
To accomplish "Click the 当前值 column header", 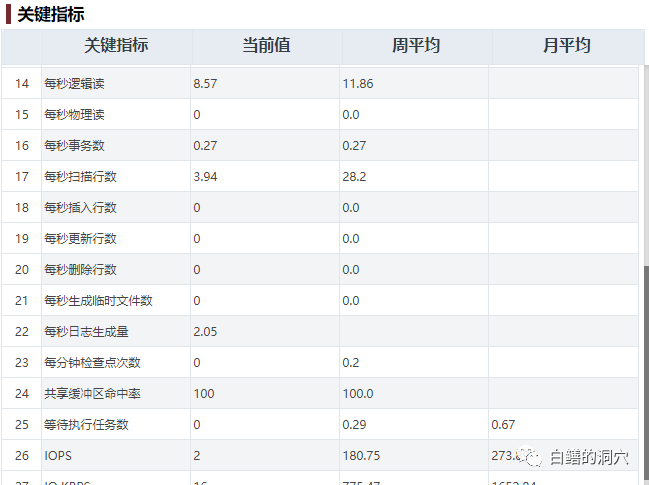I will [x=266, y=46].
